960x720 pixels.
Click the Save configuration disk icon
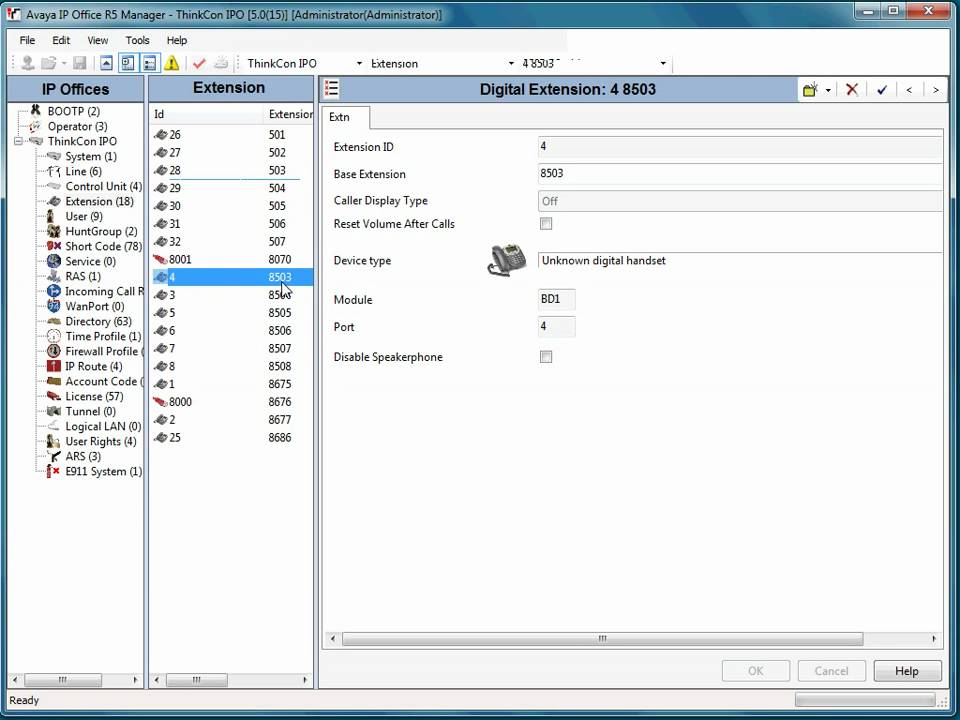80,63
